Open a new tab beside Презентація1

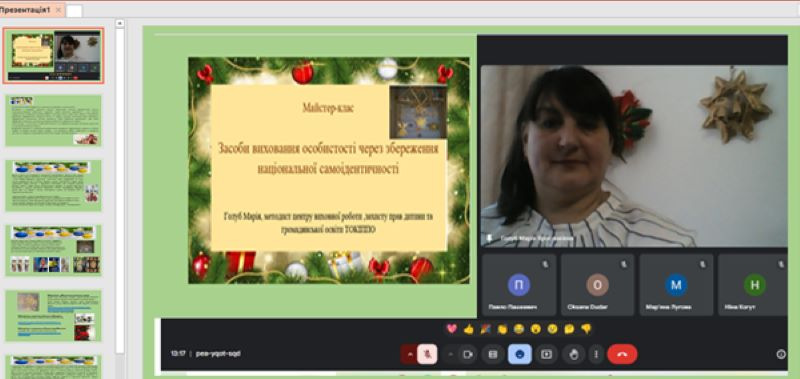(74, 11)
